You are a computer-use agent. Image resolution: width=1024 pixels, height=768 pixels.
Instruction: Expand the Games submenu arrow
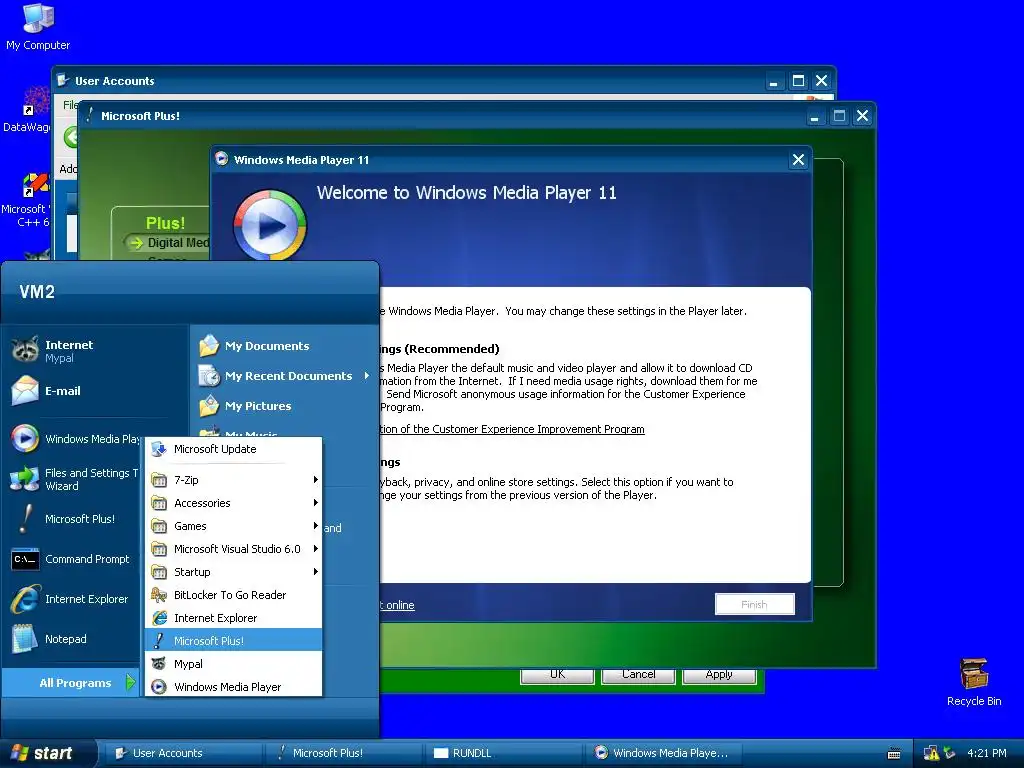(x=315, y=526)
